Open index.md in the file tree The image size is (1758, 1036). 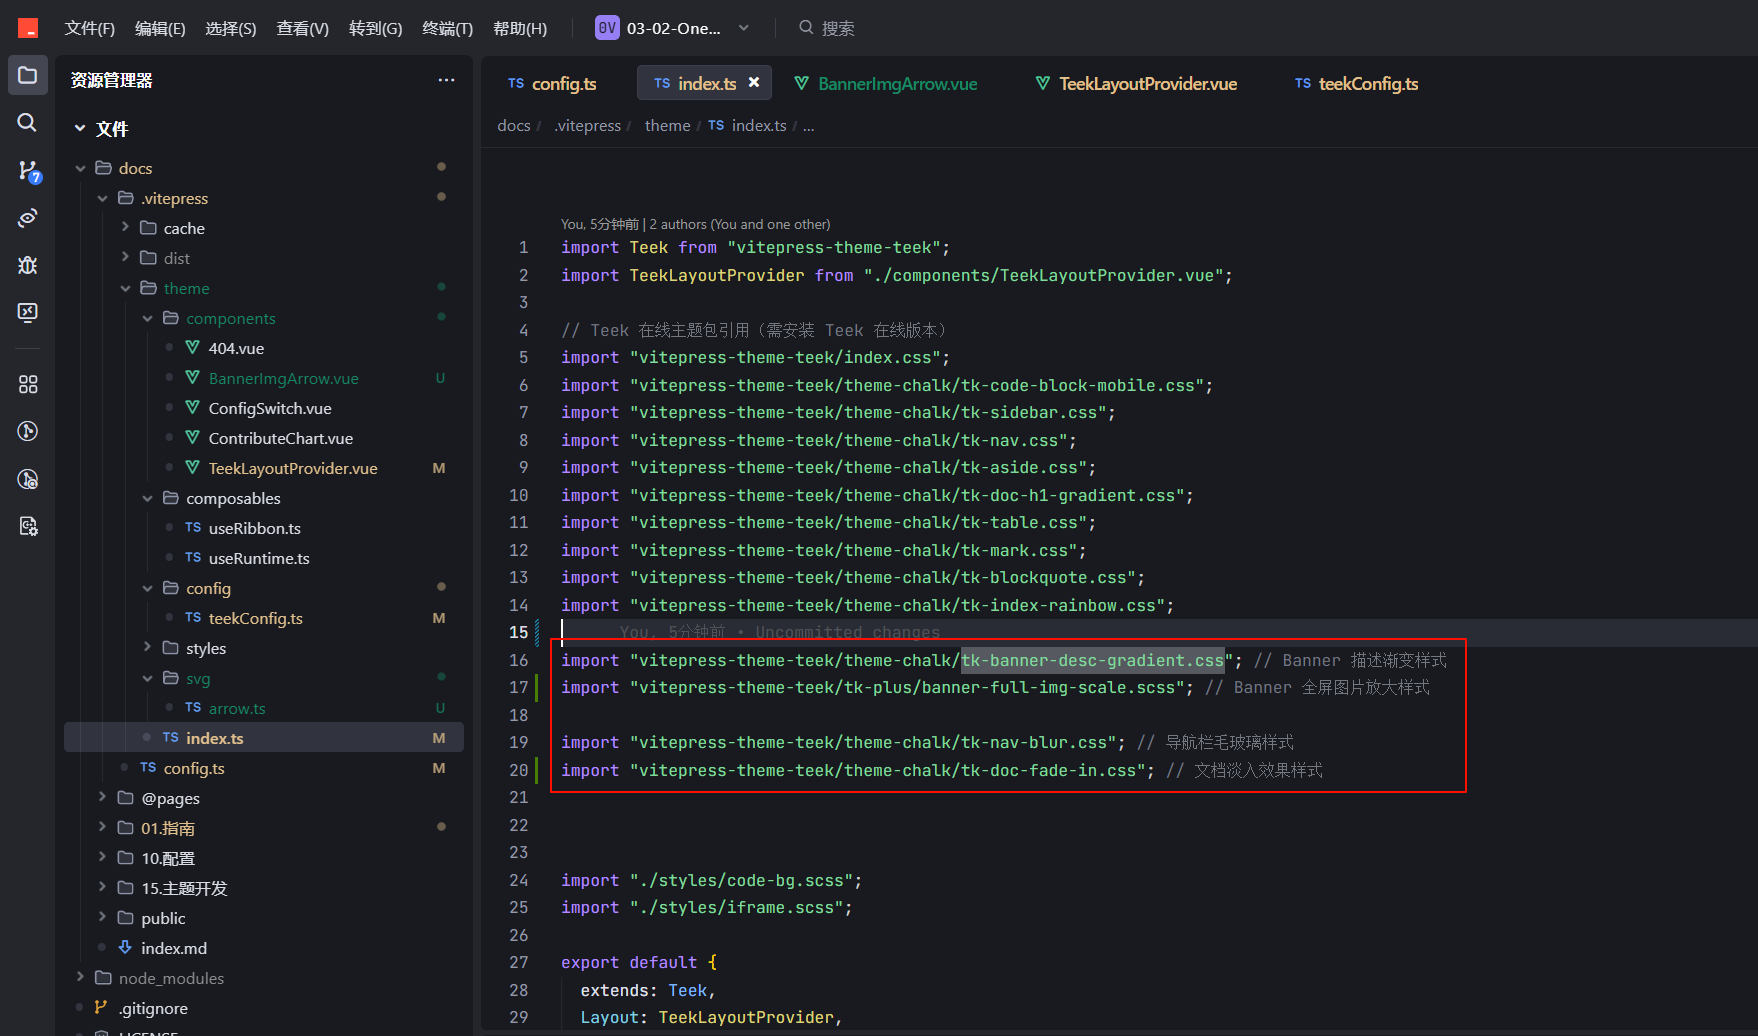[174, 948]
